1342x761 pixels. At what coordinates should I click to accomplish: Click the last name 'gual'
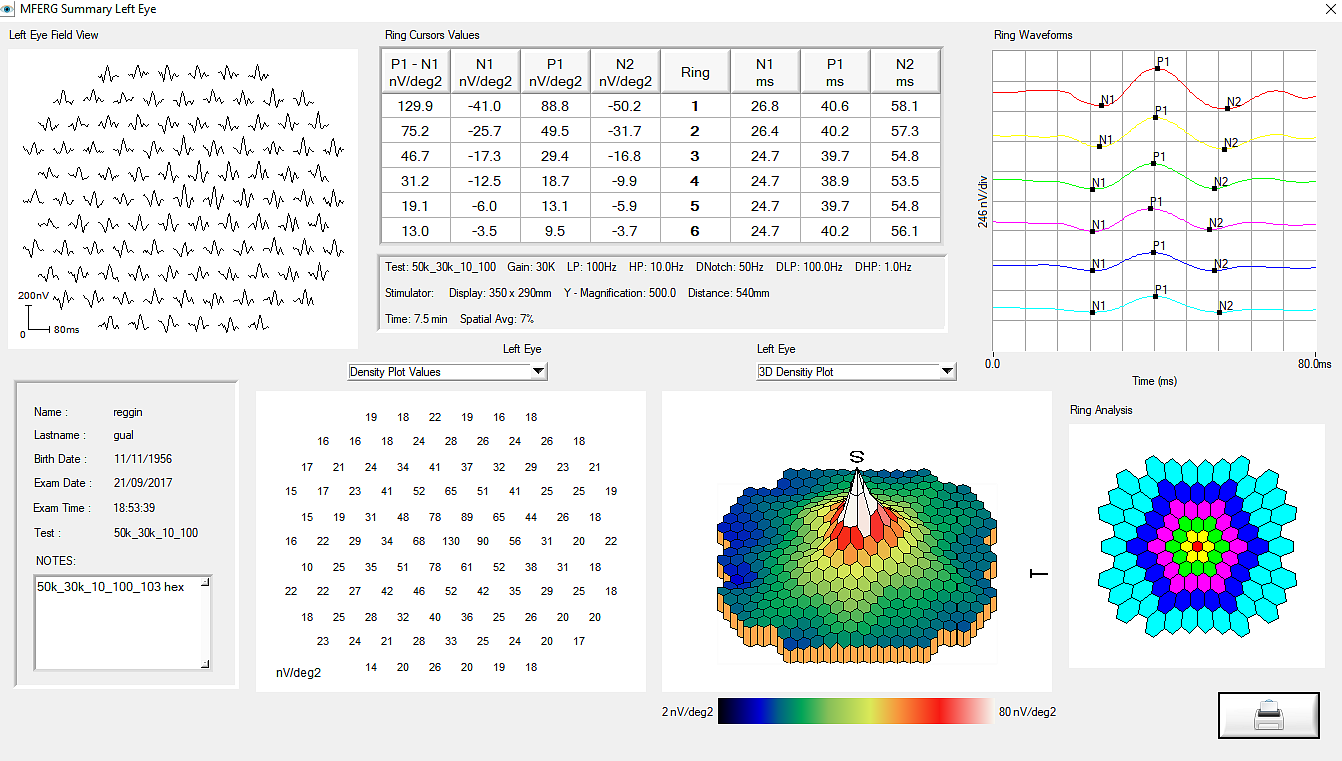point(123,435)
